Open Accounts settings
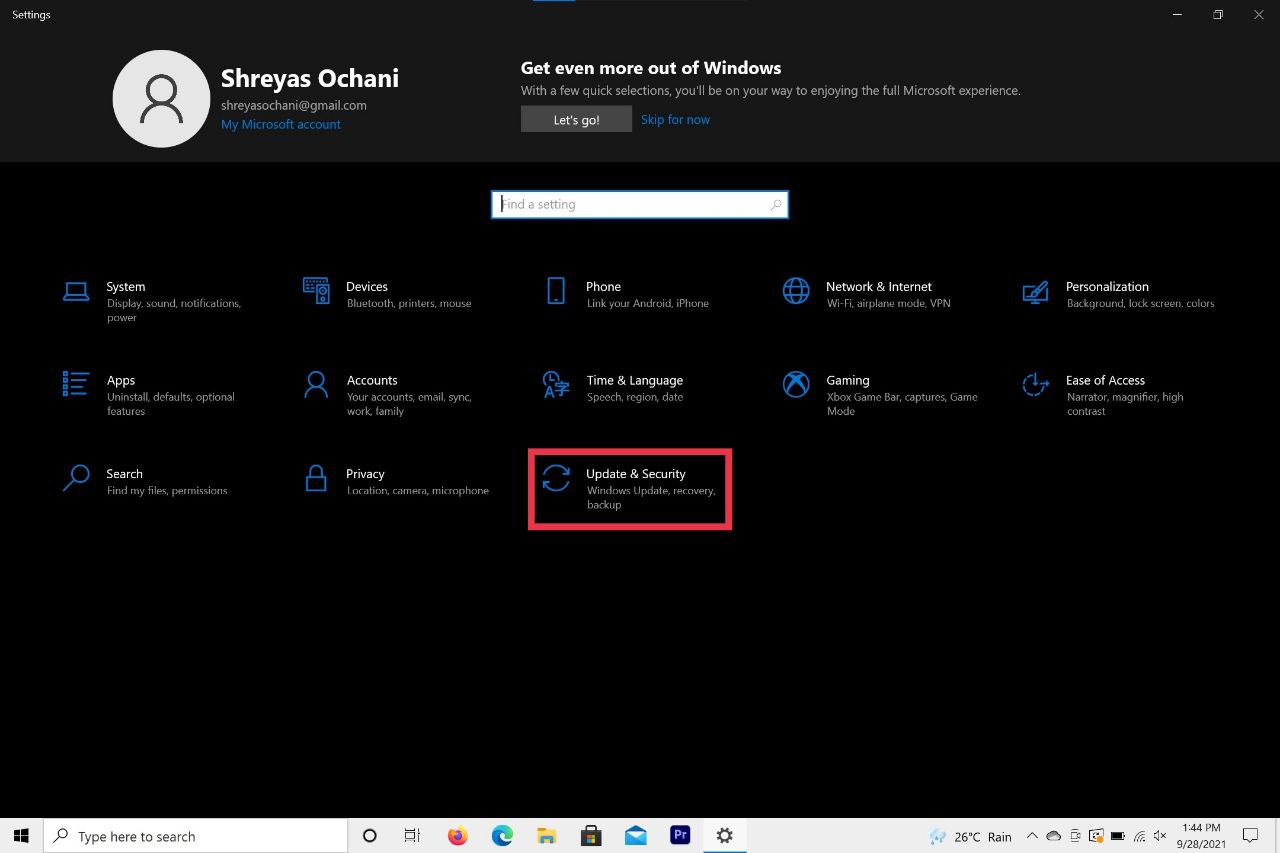This screenshot has height=853, width=1280. (x=389, y=395)
